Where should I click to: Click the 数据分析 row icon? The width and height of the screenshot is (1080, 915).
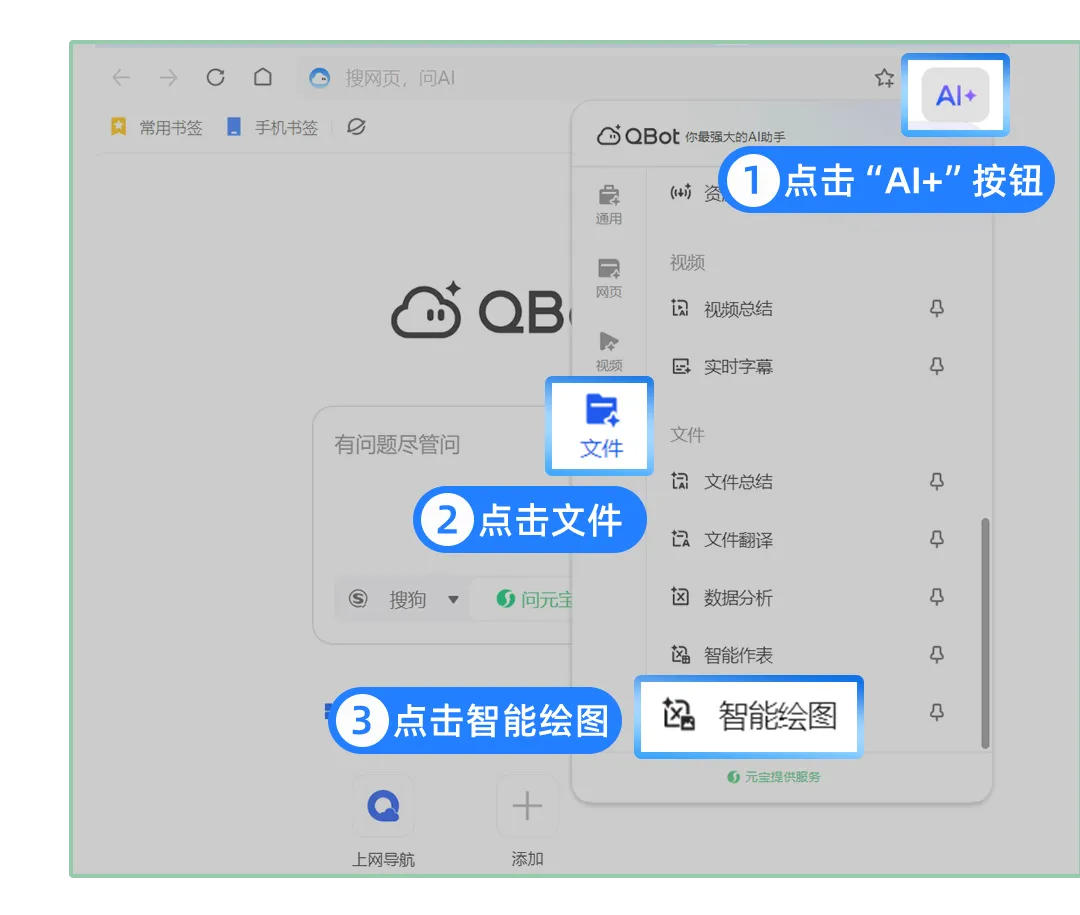(x=680, y=596)
